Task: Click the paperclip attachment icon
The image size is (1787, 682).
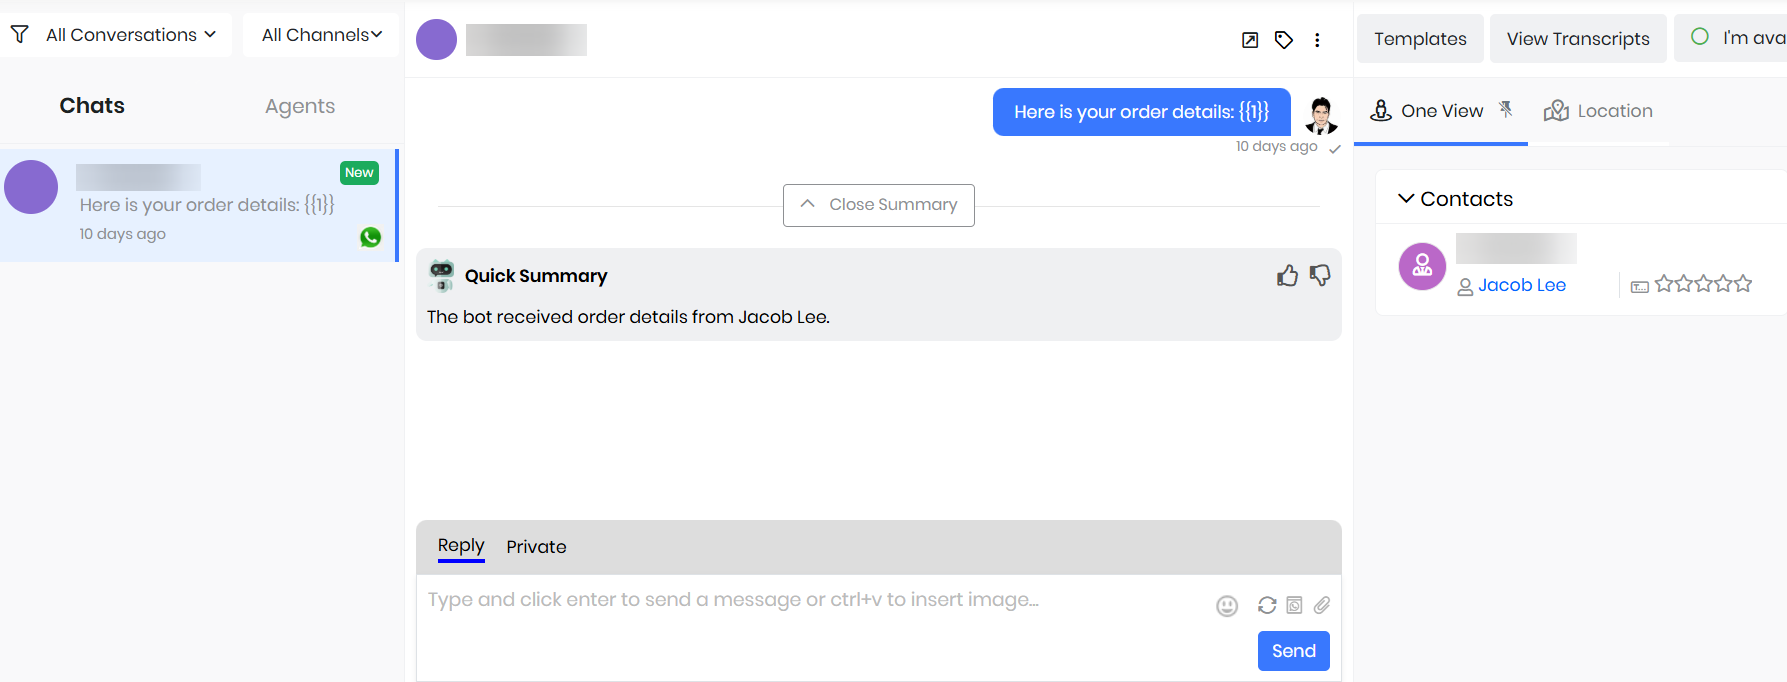Action: (x=1322, y=605)
